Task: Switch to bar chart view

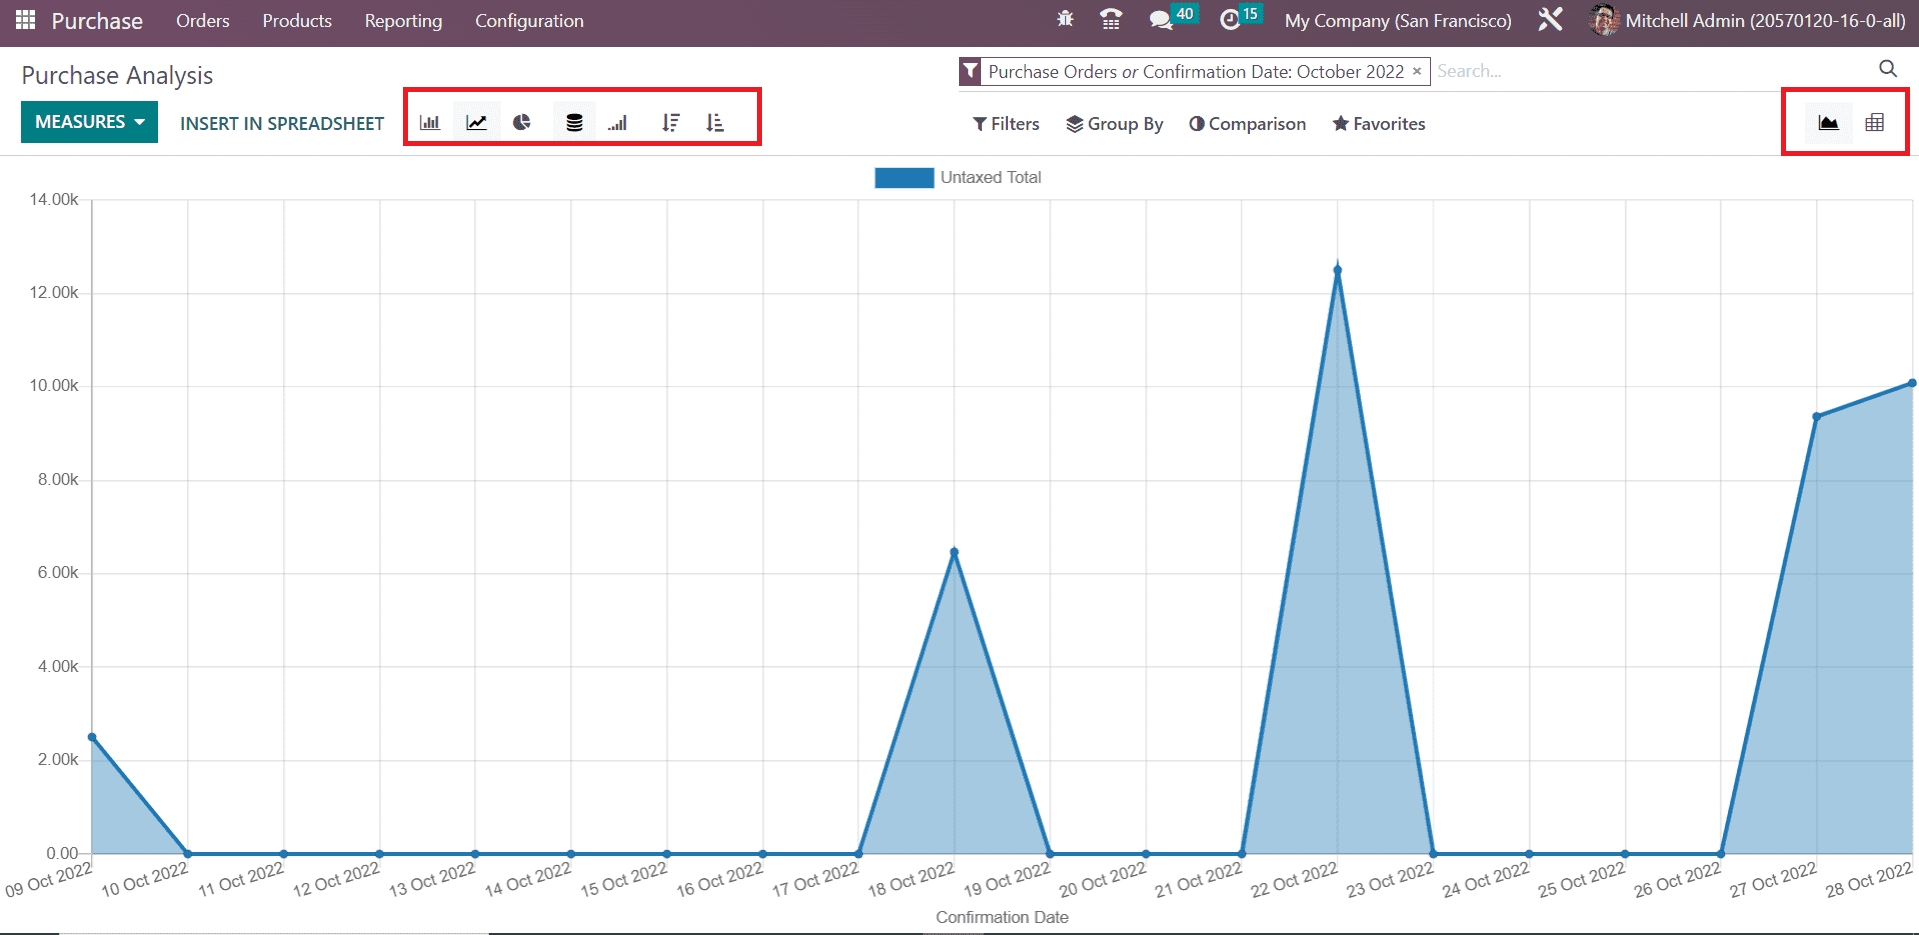Action: pyautogui.click(x=430, y=122)
